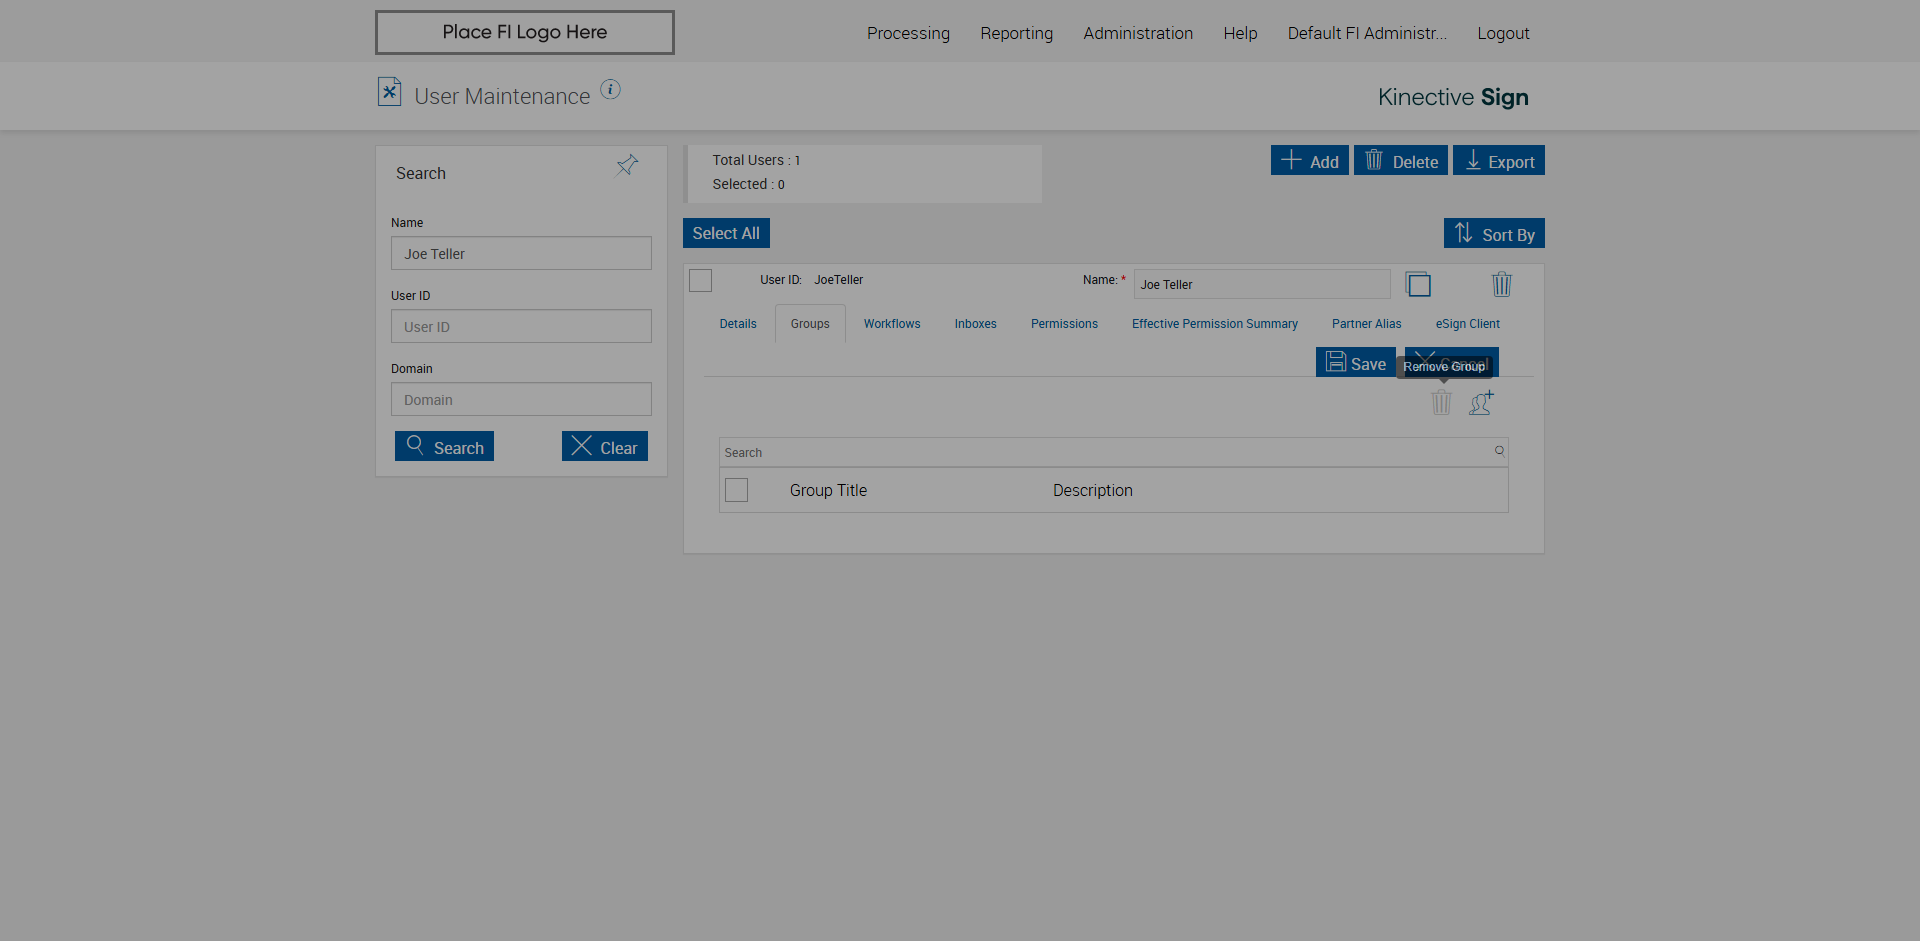The width and height of the screenshot is (1920, 941).
Task: Click the Name field containing Joe Teller
Action: 1261,284
